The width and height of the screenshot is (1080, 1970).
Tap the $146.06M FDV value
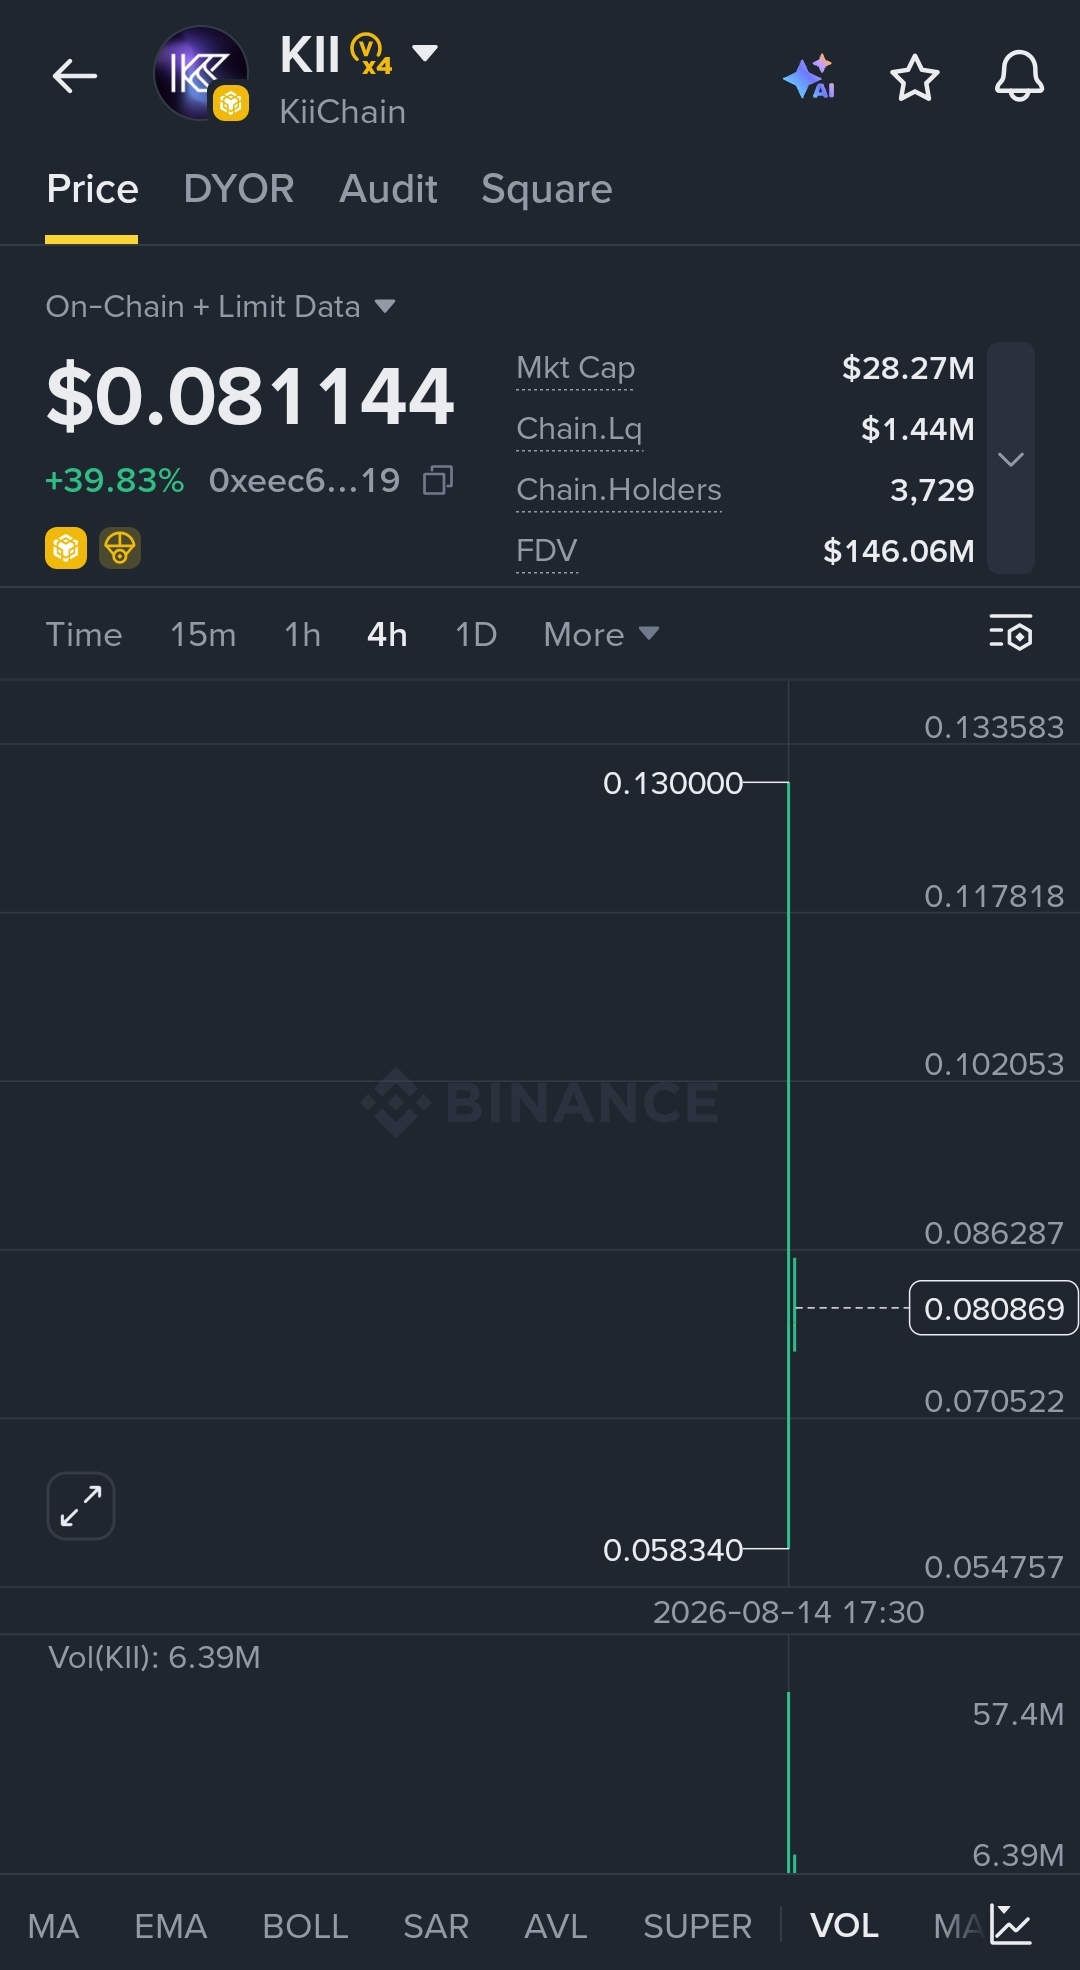[898, 551]
